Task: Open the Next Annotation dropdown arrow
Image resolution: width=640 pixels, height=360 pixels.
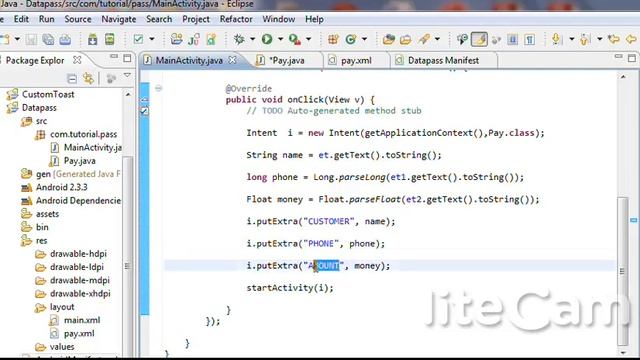Action: (x=571, y=40)
